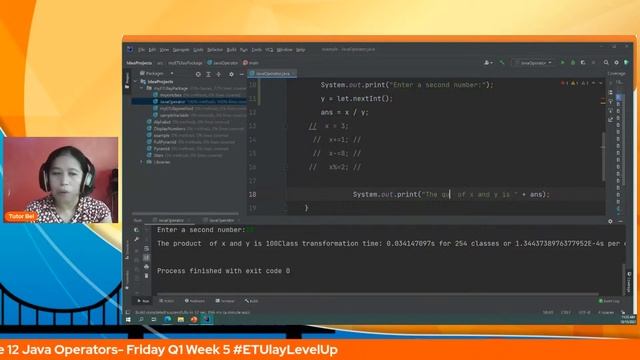This screenshot has width=640, height=360.
Task: Open the View menu
Action: coord(164,49)
